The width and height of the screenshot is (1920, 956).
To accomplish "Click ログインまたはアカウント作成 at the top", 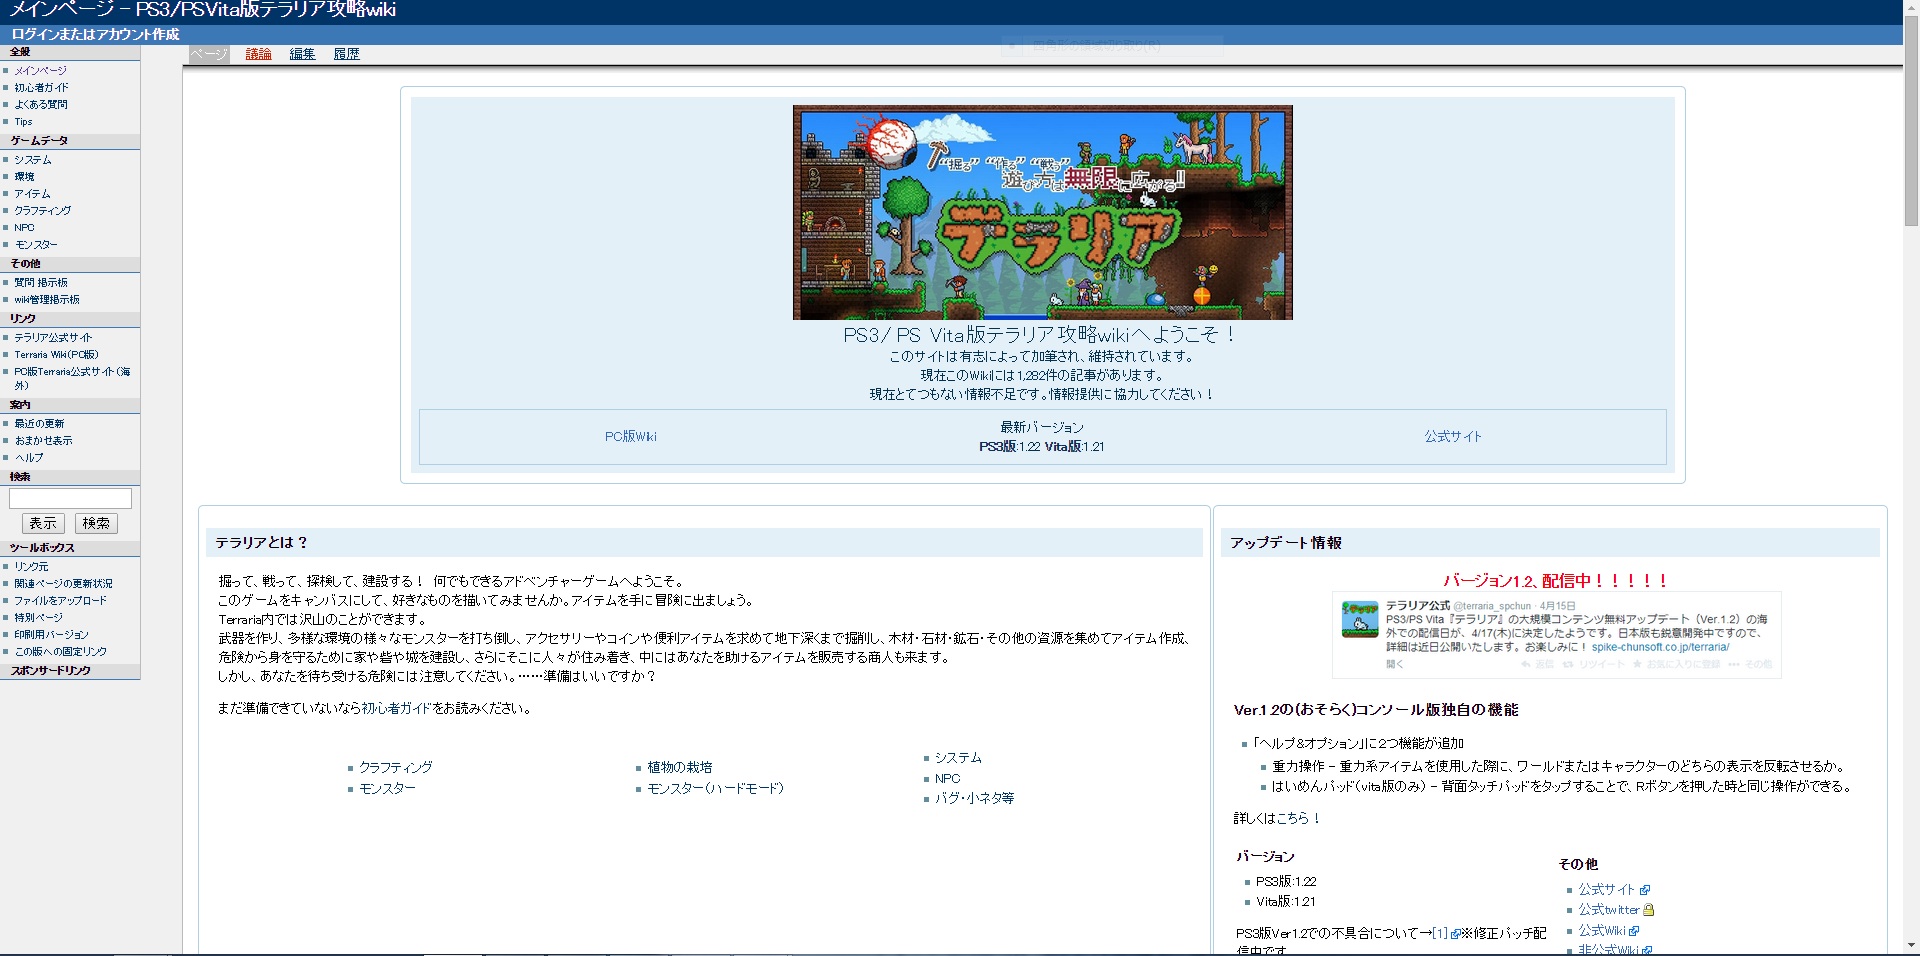I will point(94,33).
